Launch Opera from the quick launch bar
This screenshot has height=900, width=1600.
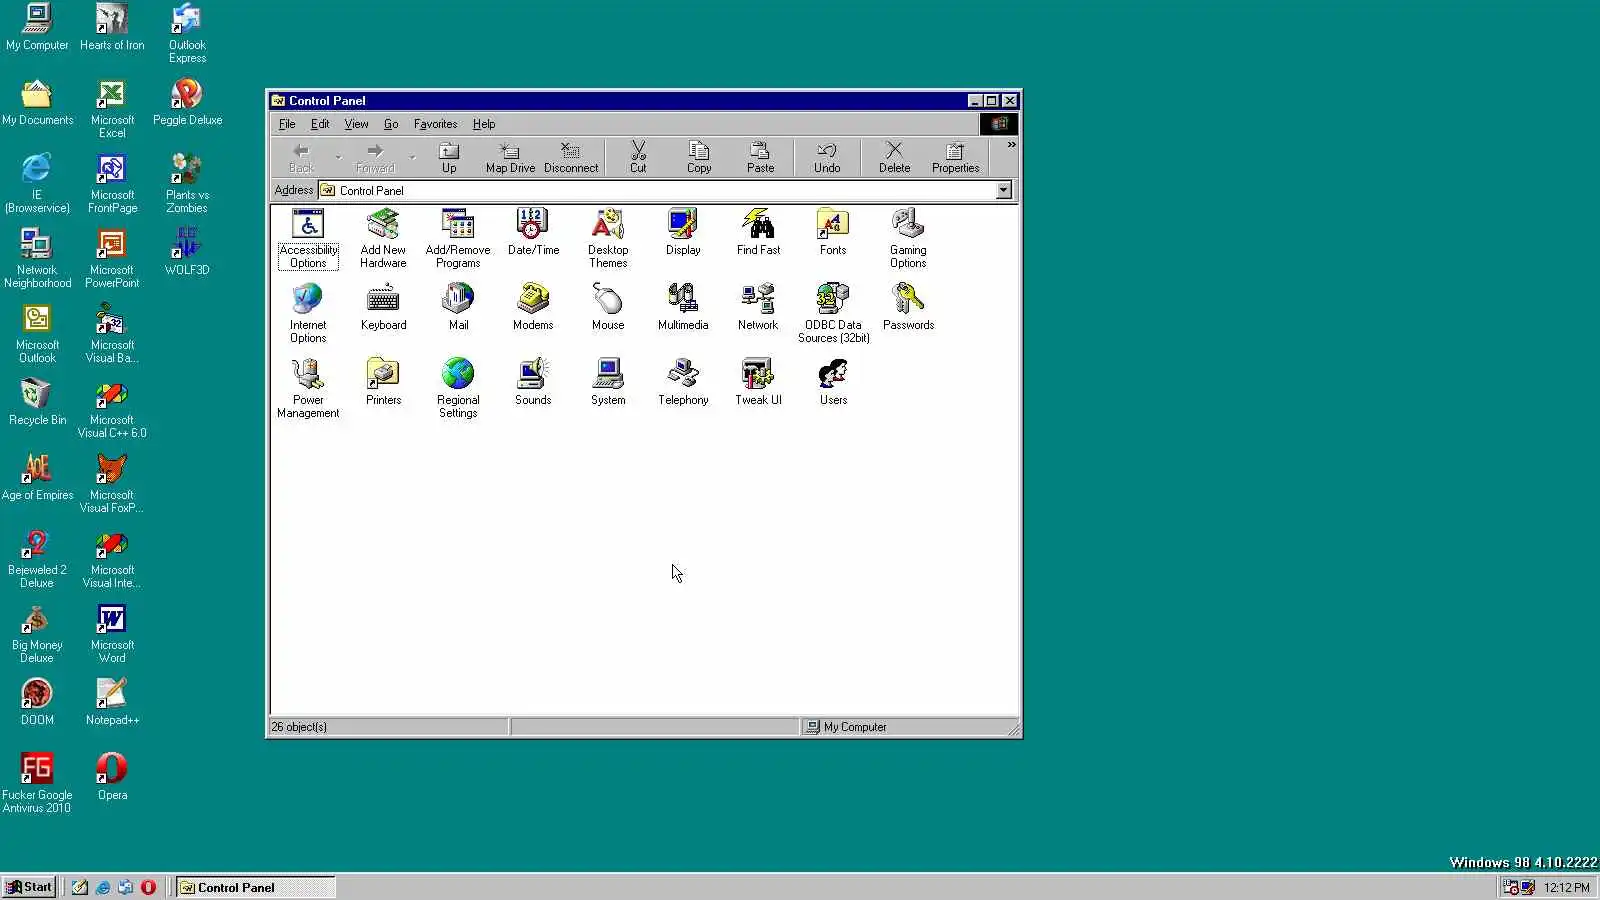(148, 887)
